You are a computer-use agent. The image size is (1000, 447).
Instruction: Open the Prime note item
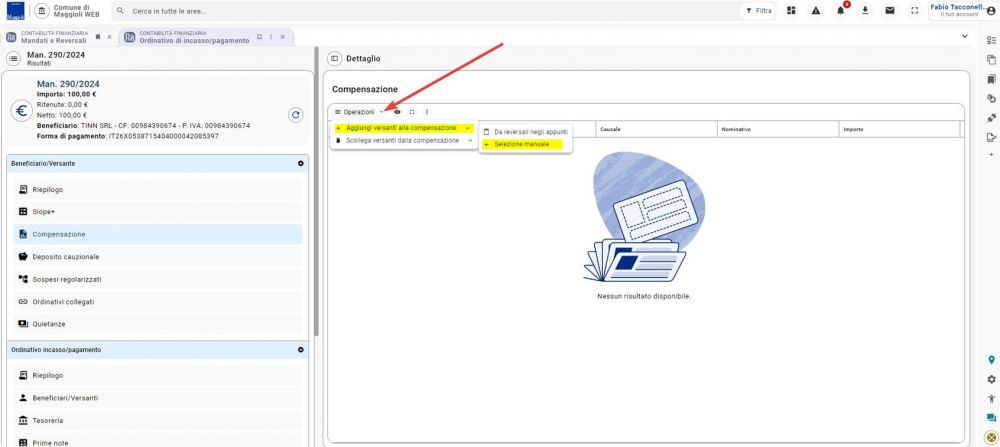(x=158, y=443)
